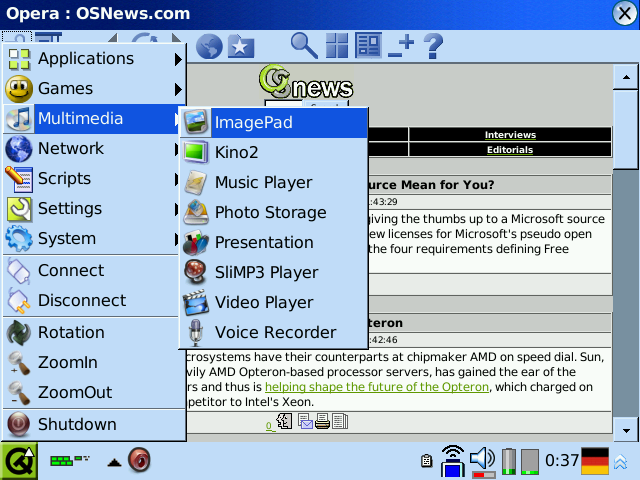
Task: Open the Scripts menu entry
Action: coord(92,179)
